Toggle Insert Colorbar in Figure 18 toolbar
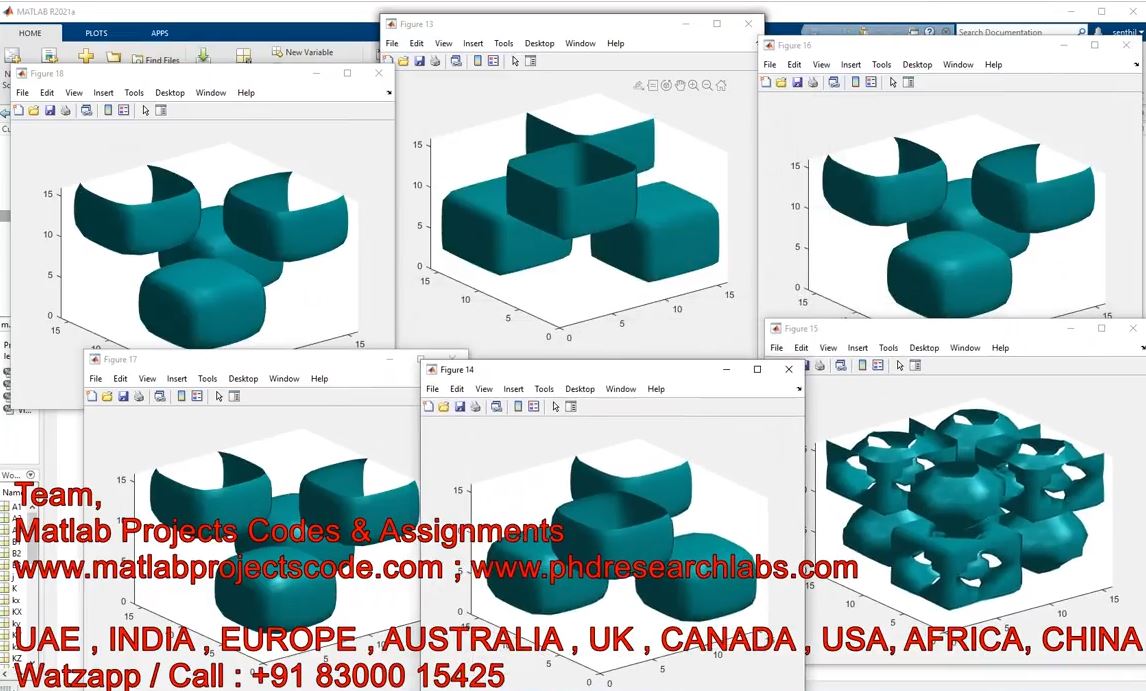Screen dimensions: 1146x691 (108, 110)
